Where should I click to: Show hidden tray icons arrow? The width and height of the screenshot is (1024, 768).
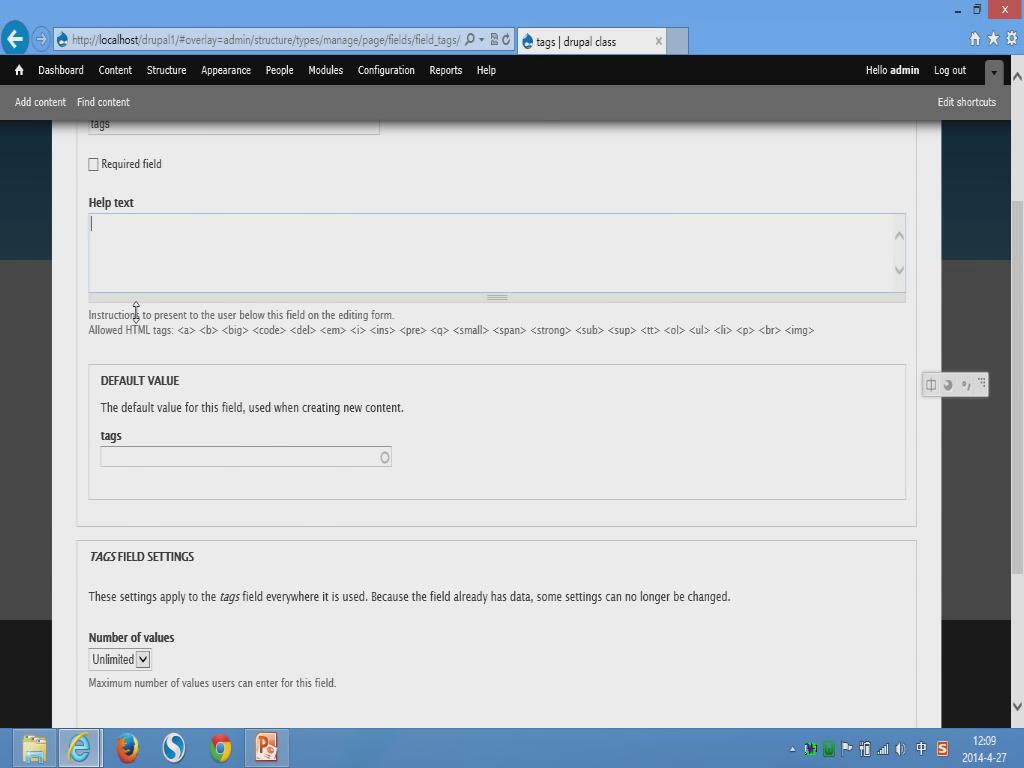coord(792,749)
